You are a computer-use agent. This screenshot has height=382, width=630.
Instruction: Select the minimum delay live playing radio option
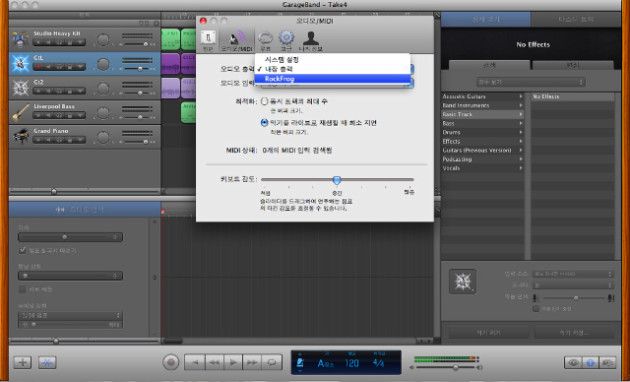(x=264, y=123)
